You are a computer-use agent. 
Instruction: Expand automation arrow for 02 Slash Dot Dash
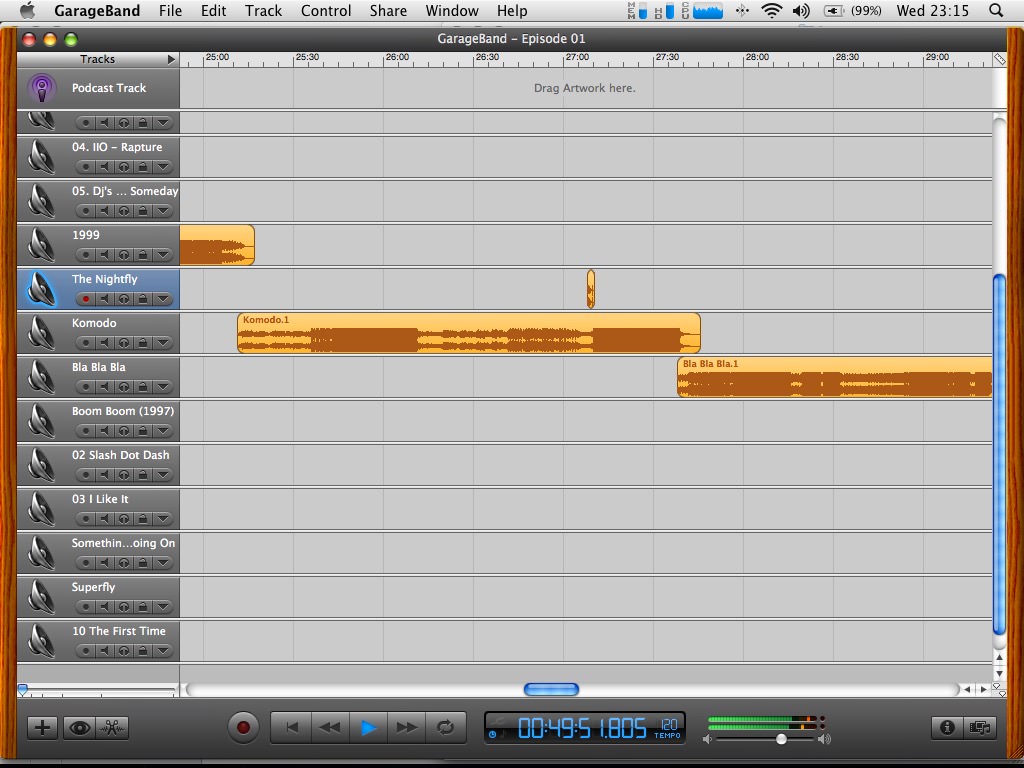click(x=163, y=475)
